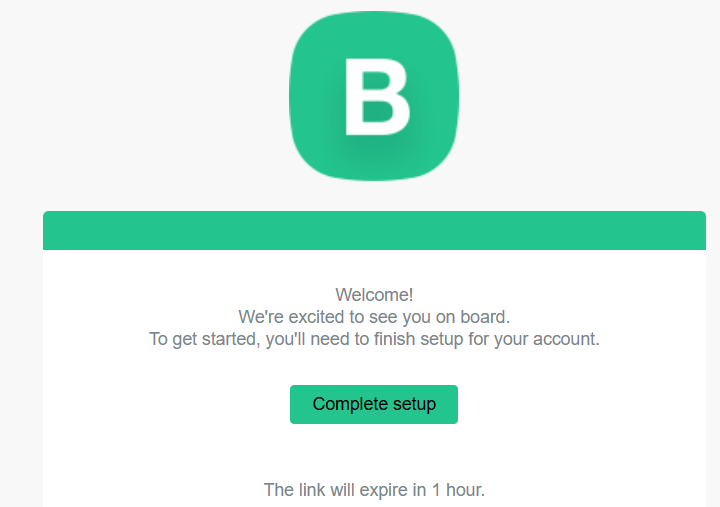Click the white letter B in the logo

(x=375, y=97)
